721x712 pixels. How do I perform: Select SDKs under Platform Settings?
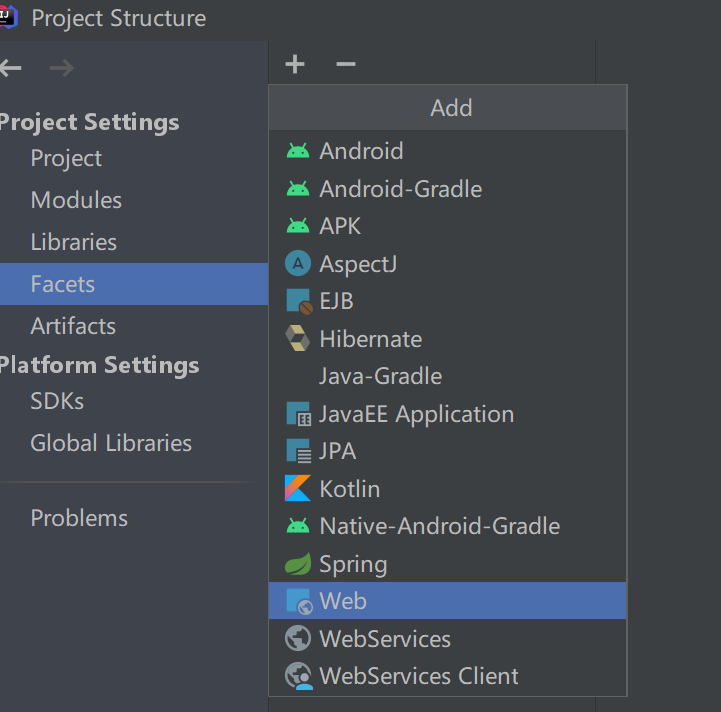57,401
